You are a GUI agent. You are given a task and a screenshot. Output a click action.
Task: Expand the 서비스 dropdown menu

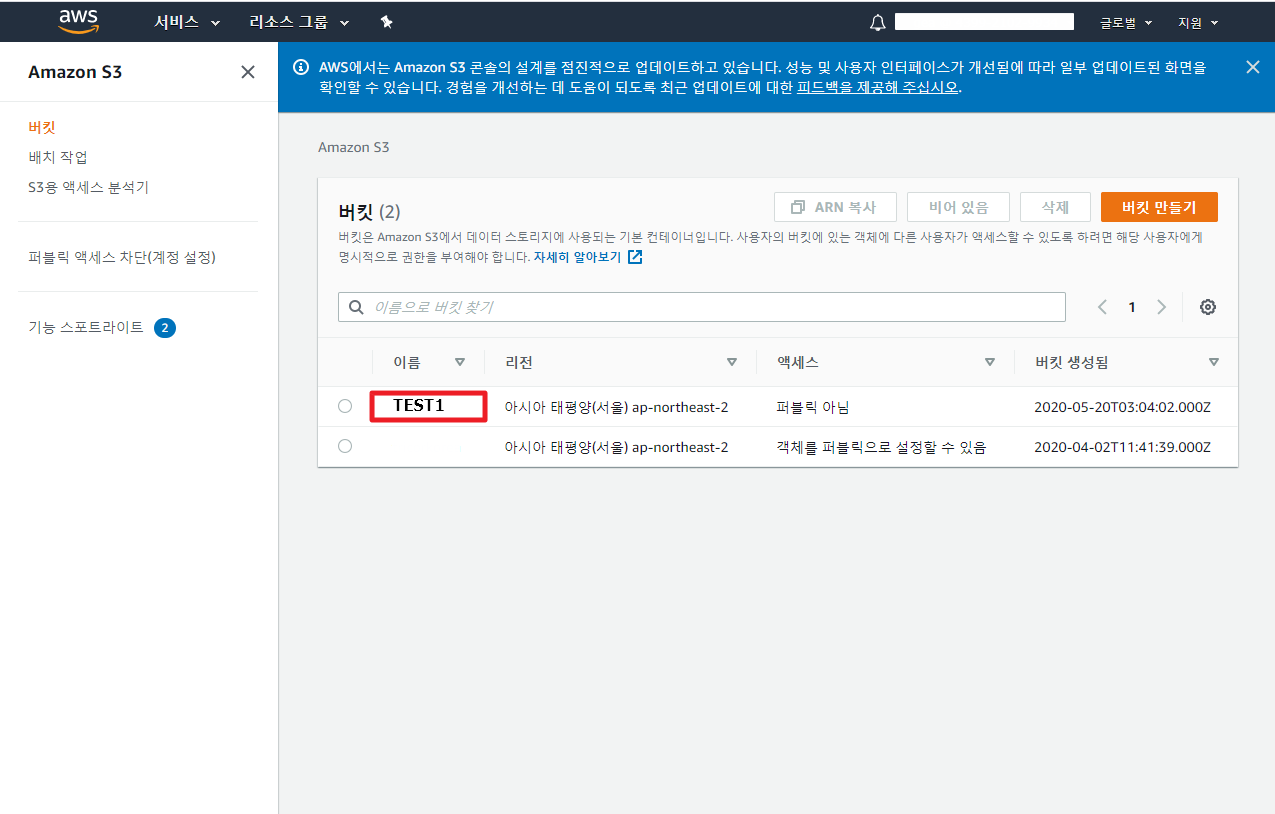[187, 22]
